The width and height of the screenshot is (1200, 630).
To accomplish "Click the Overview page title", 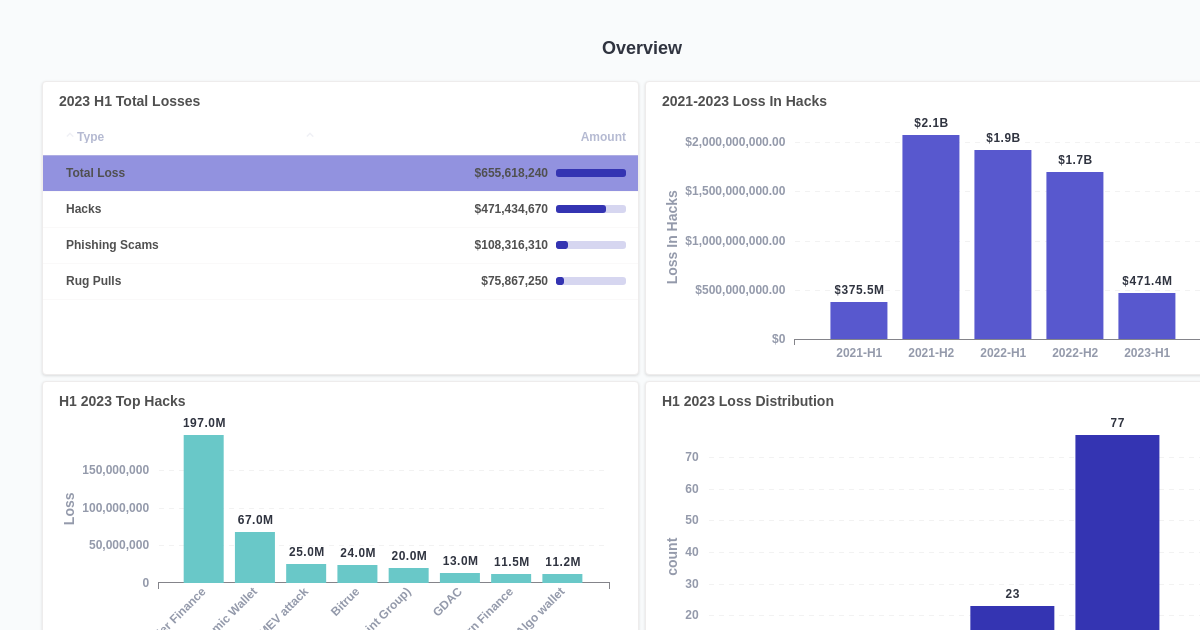I will (x=641, y=47).
